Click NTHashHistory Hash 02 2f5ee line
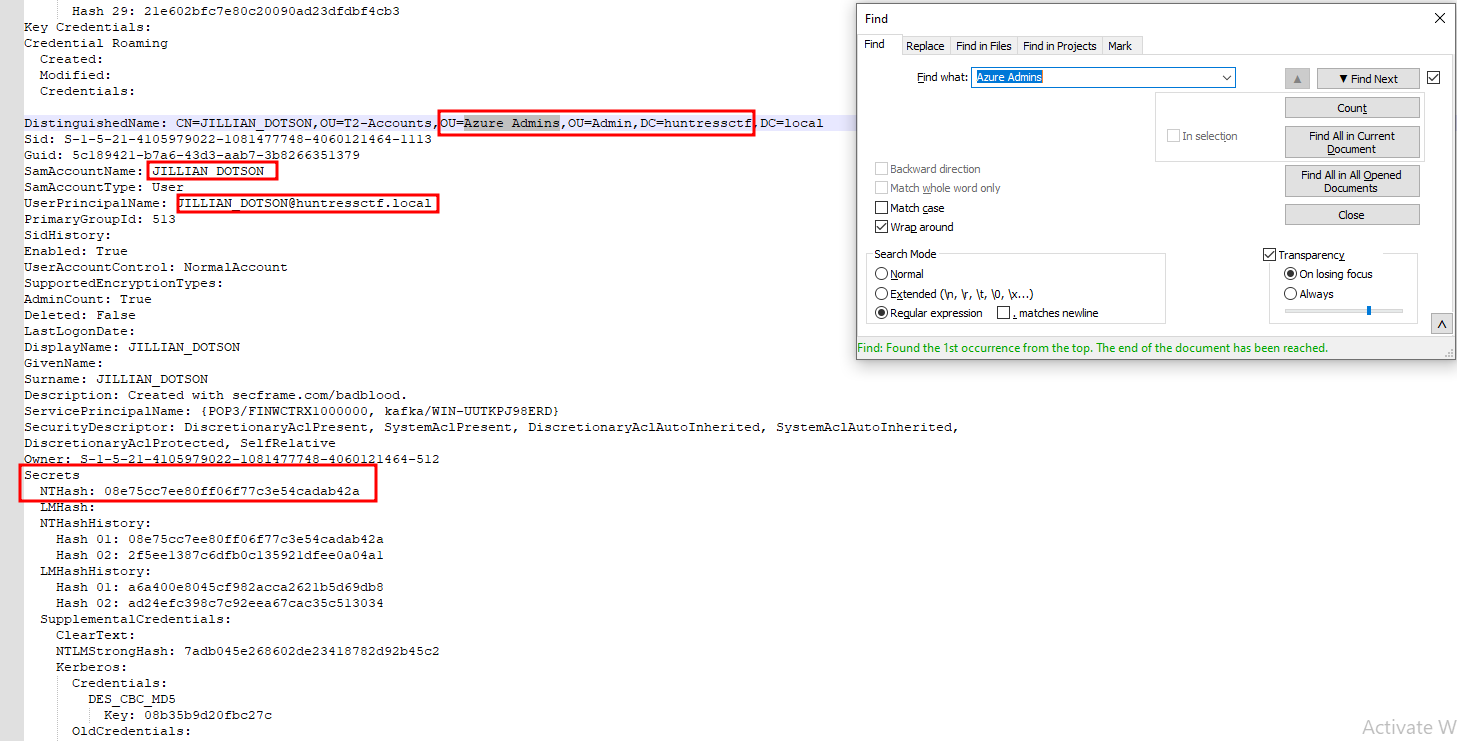 point(220,555)
